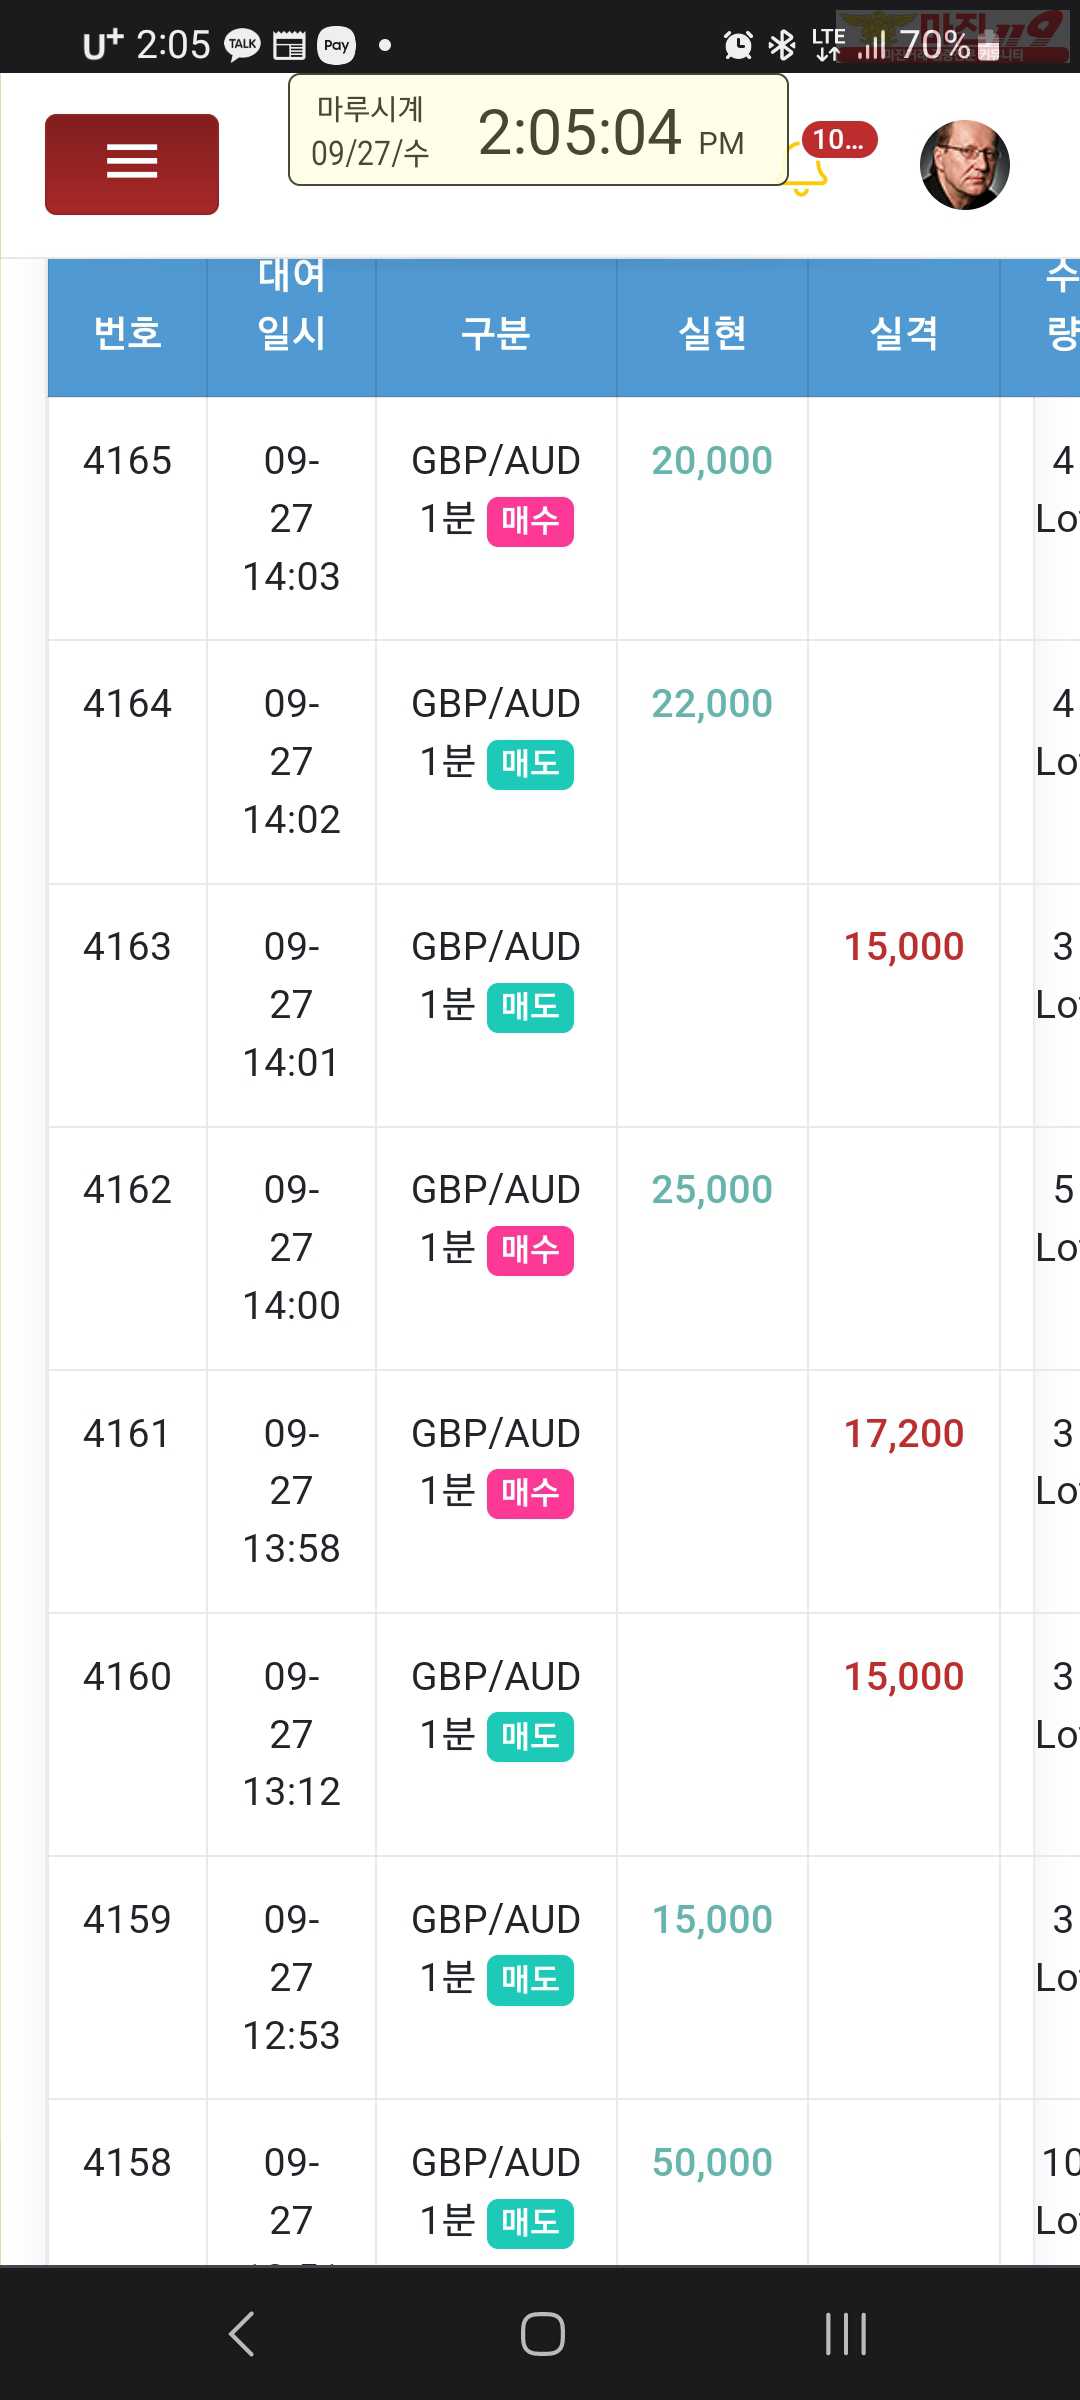Viewport: 1080px width, 2400px height.
Task: Tap the Android back navigation button
Action: coord(242,2334)
